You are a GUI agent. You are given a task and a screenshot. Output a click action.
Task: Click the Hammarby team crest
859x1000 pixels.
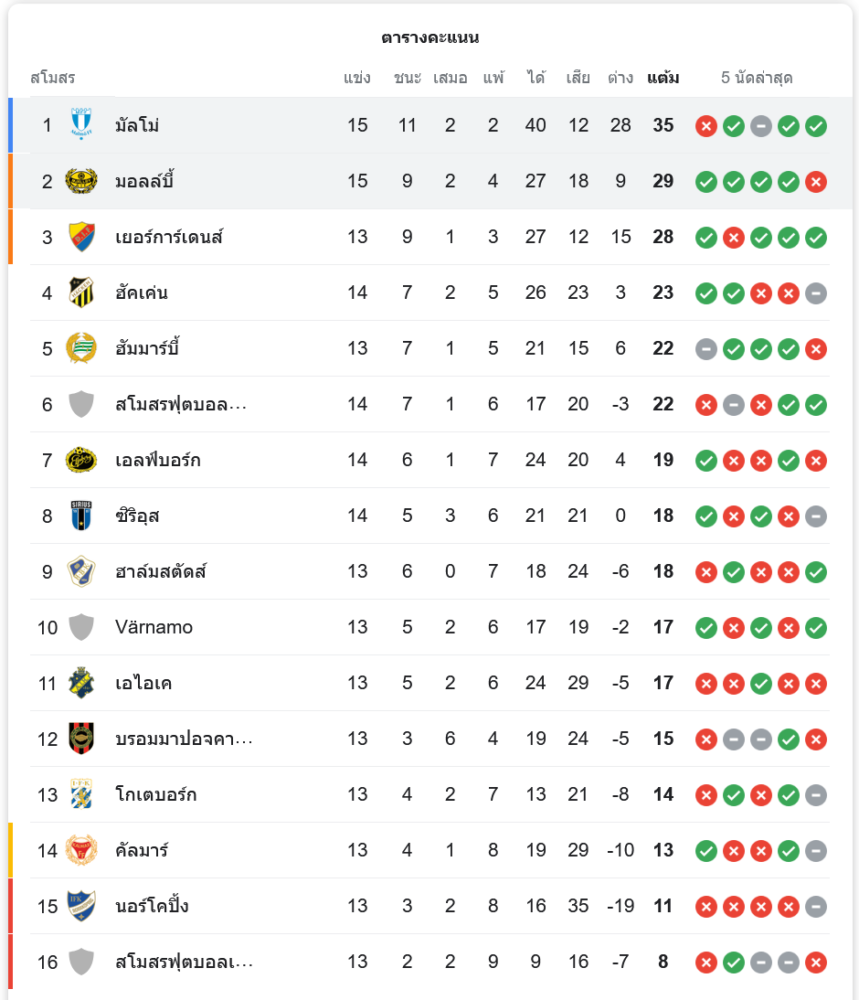[81, 349]
